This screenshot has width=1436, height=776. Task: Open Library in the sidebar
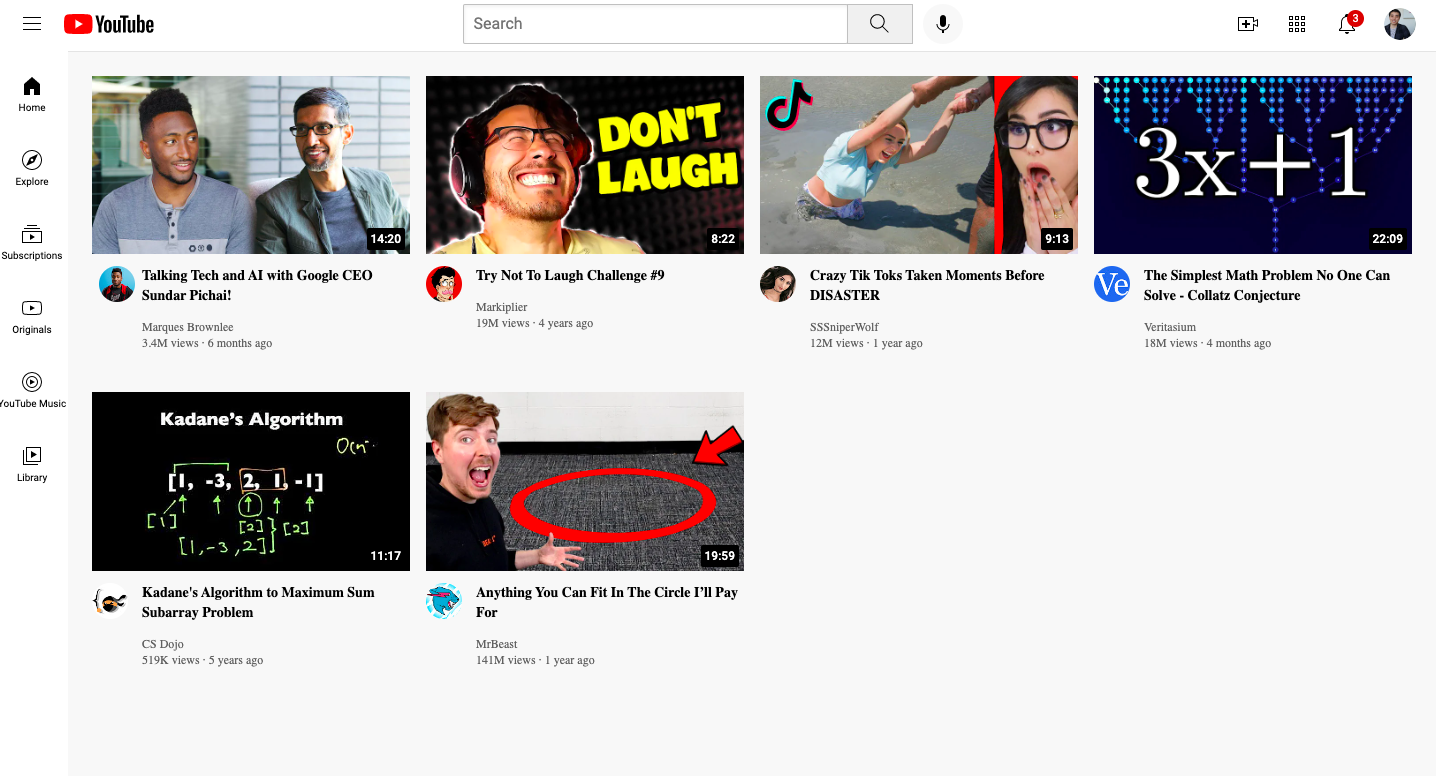(x=32, y=464)
